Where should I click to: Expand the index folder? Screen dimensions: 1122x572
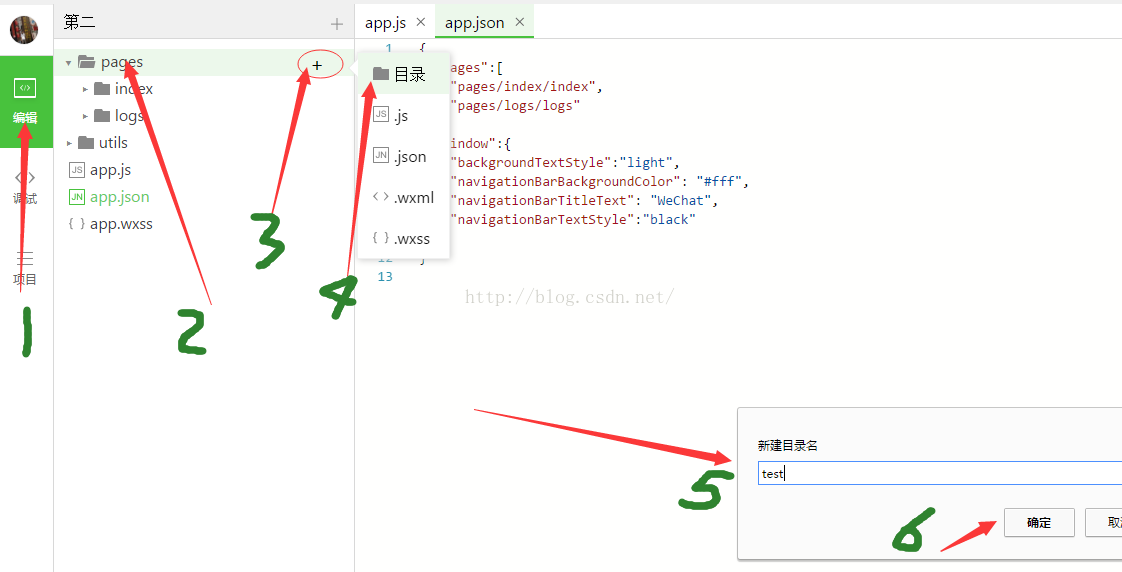(86, 89)
